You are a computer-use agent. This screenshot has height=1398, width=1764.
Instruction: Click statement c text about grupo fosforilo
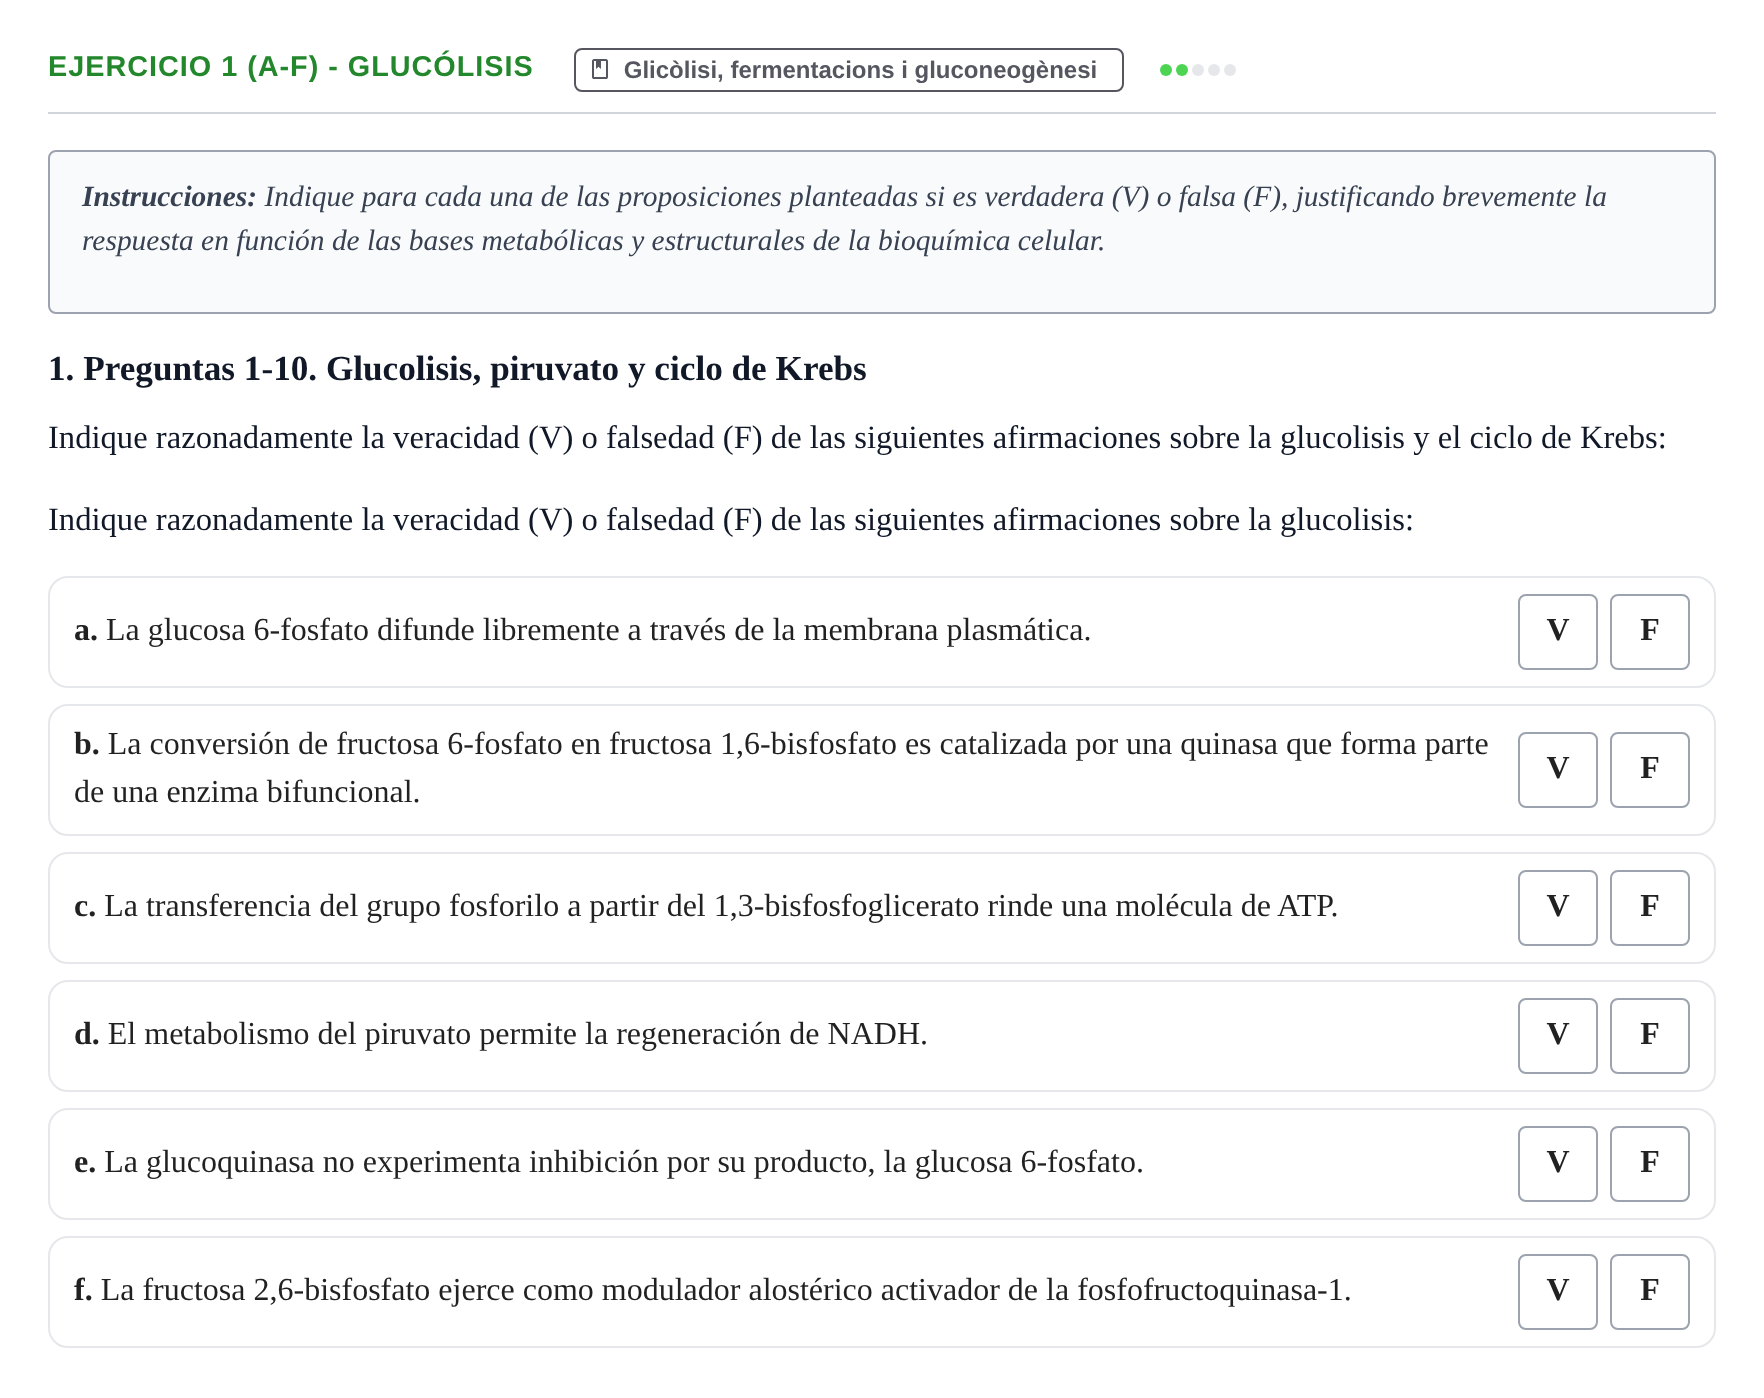coord(706,907)
